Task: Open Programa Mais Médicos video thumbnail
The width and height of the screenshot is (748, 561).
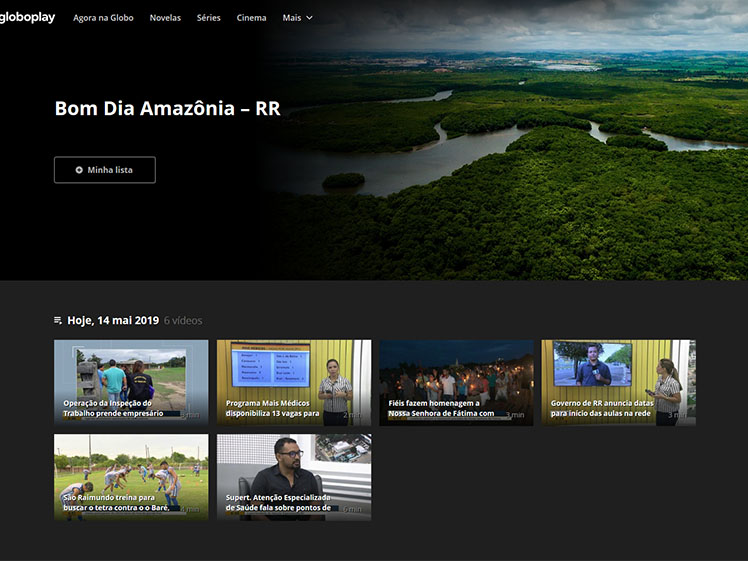Action: click(x=294, y=382)
